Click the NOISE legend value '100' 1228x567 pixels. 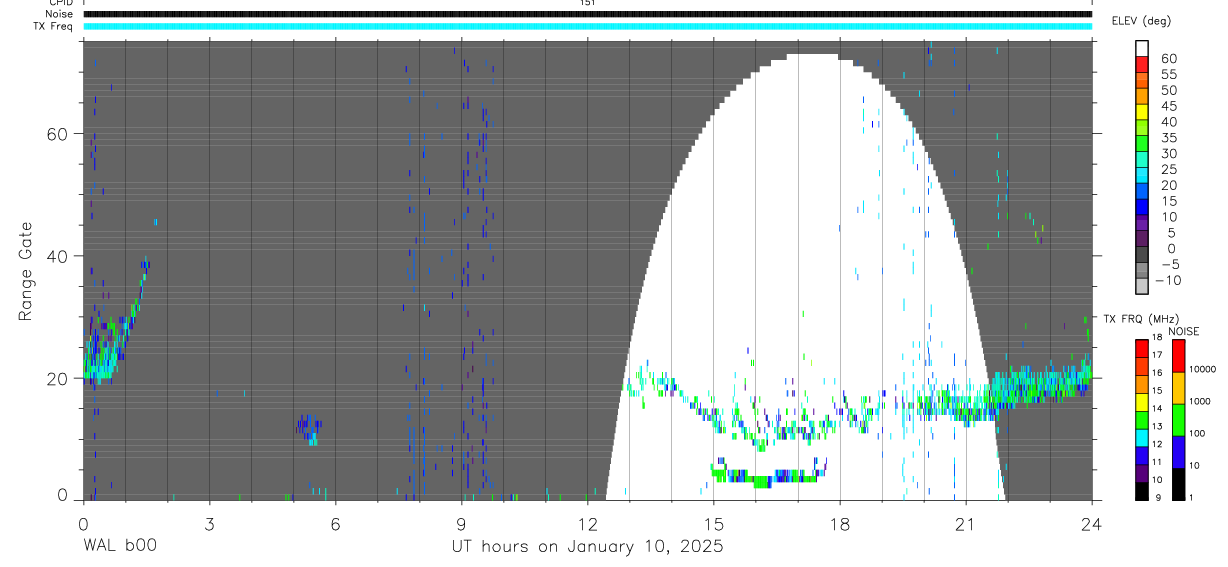coord(1198,433)
